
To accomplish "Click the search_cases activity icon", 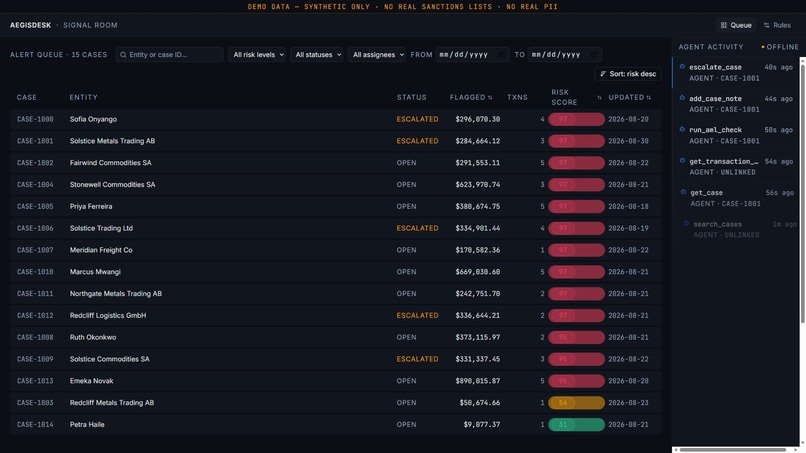I will tap(686, 223).
